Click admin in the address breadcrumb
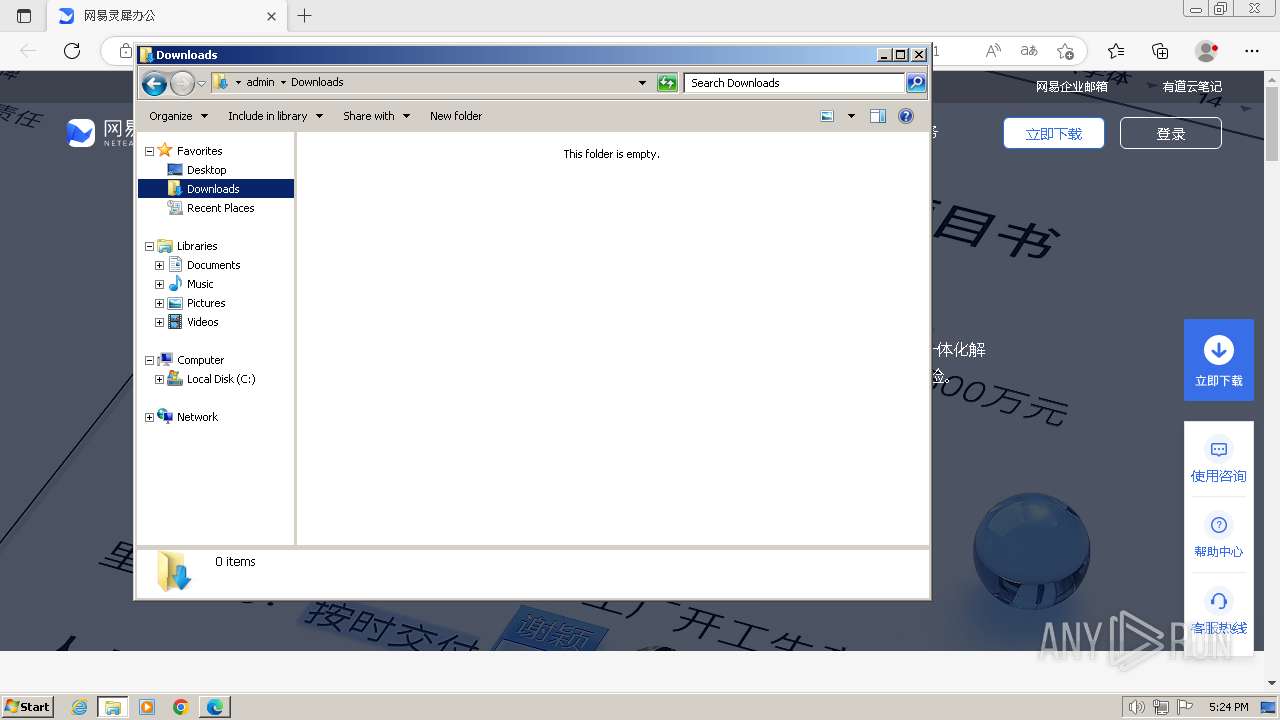1280x720 pixels. pyautogui.click(x=260, y=82)
